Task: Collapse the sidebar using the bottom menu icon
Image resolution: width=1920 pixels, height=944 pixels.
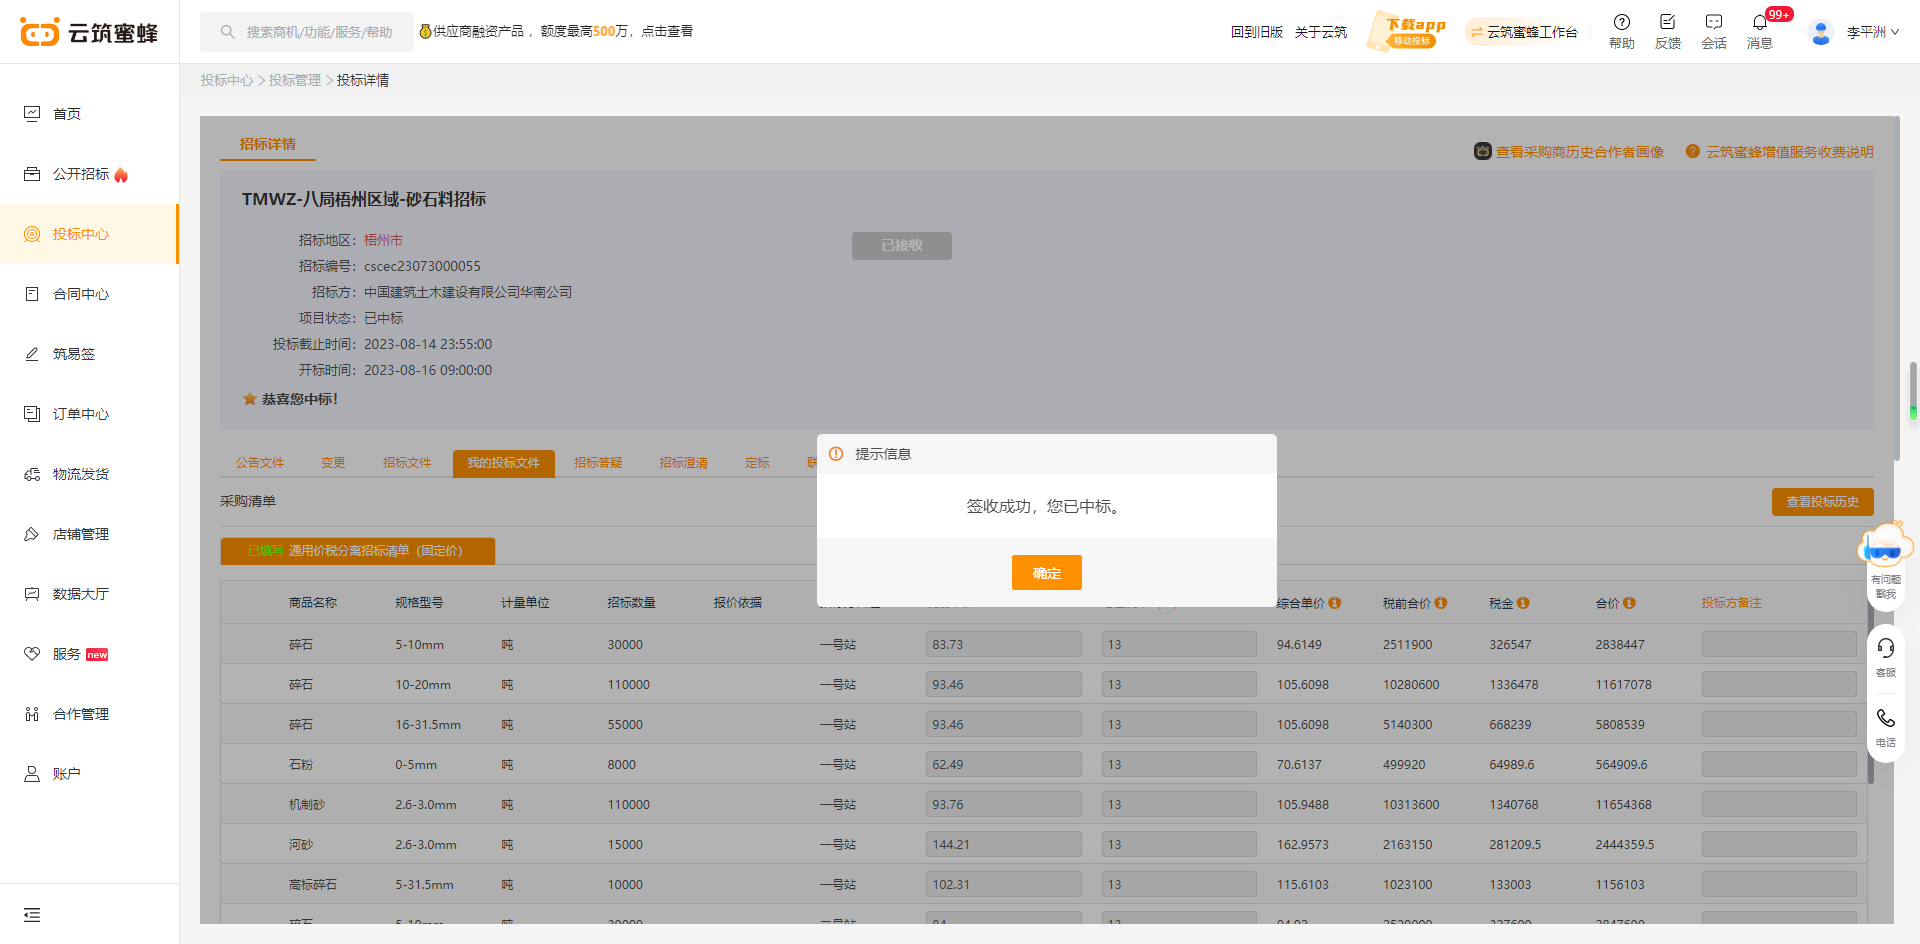Action: coord(32,915)
